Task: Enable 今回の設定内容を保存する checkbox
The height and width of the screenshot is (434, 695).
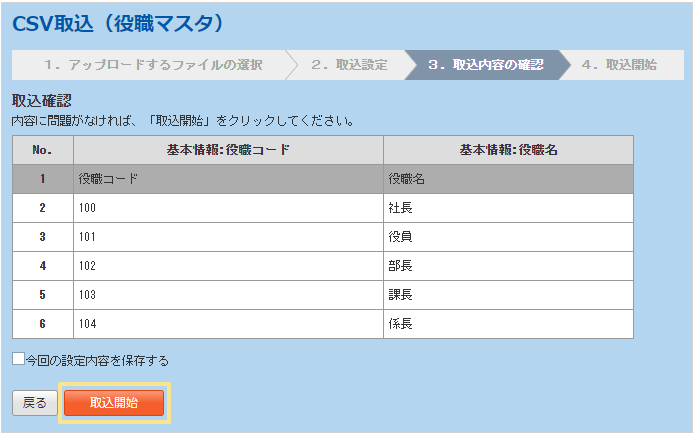Action: (x=18, y=359)
